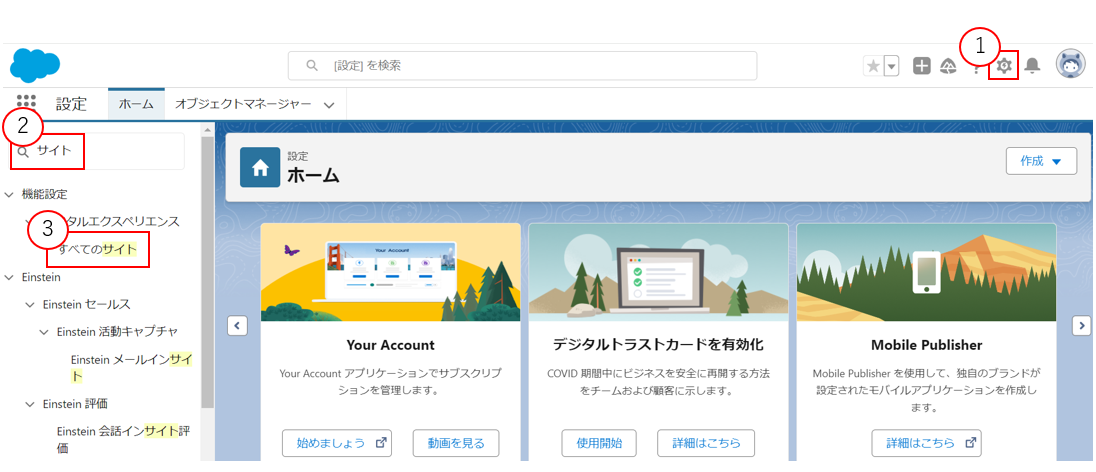Open the favorites list dropdown arrow
1096x472 pixels.
coord(891,66)
